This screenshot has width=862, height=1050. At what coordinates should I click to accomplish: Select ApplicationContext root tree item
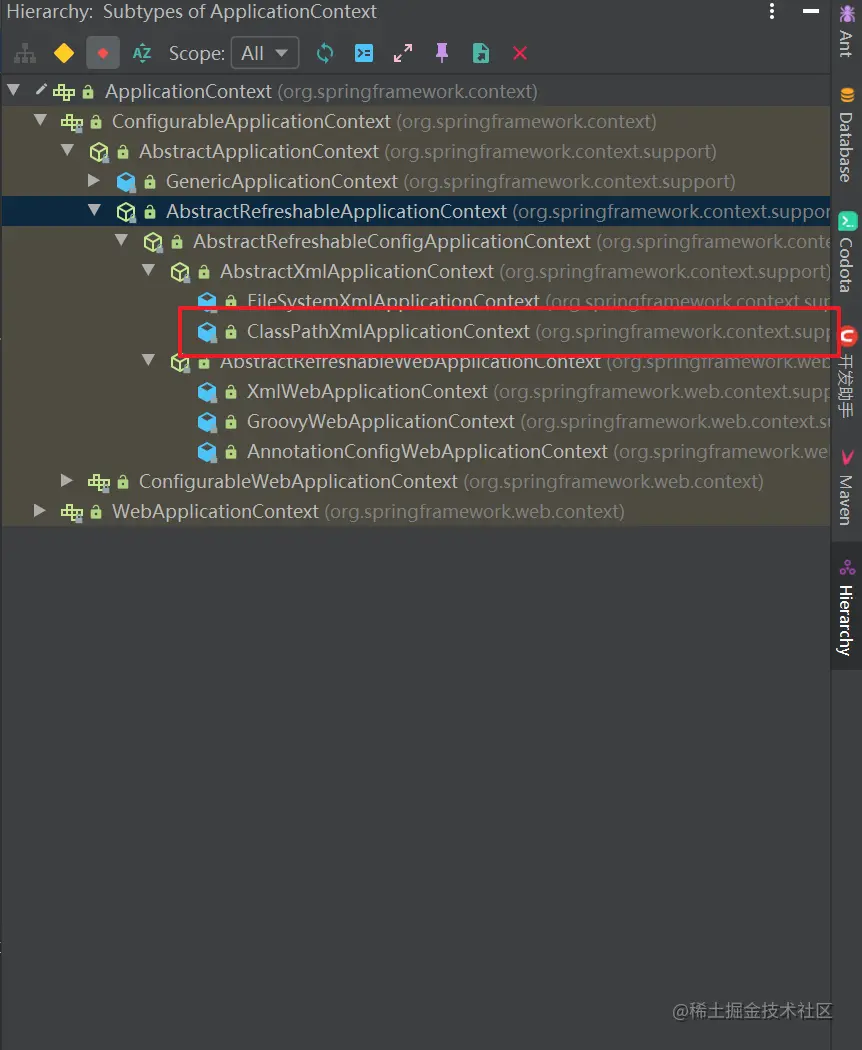point(415,91)
